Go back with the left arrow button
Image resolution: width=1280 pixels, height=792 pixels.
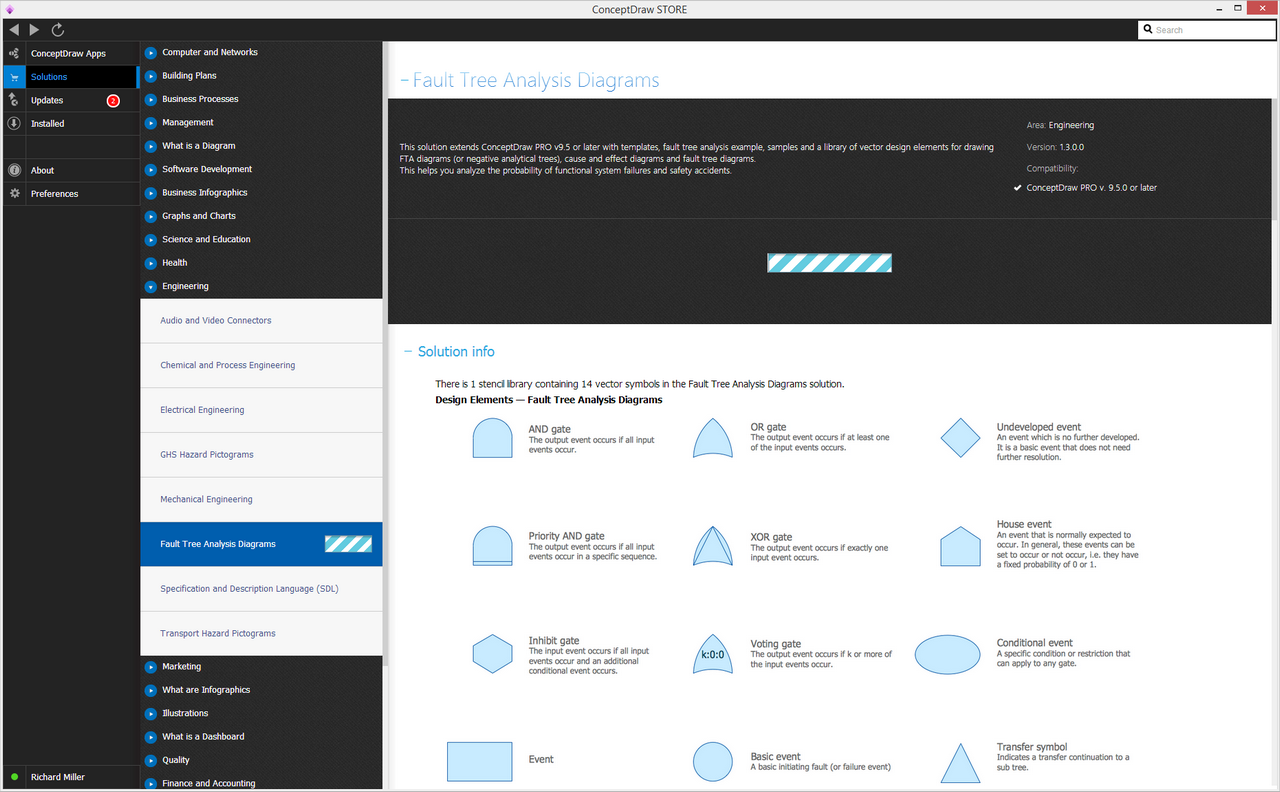click(x=13, y=30)
